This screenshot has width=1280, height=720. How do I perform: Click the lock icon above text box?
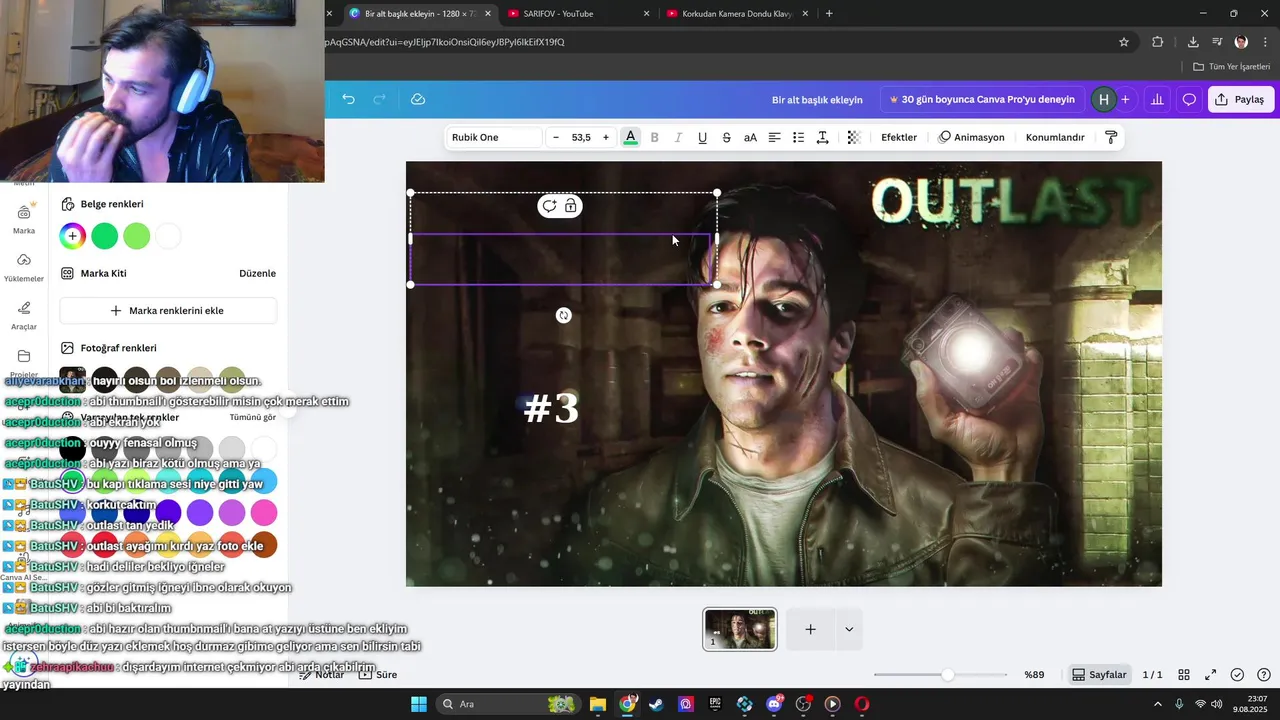[x=571, y=206]
